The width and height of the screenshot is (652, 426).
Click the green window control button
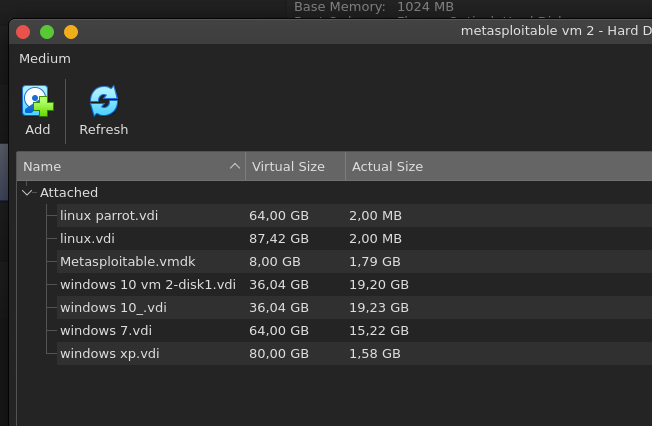click(x=47, y=32)
